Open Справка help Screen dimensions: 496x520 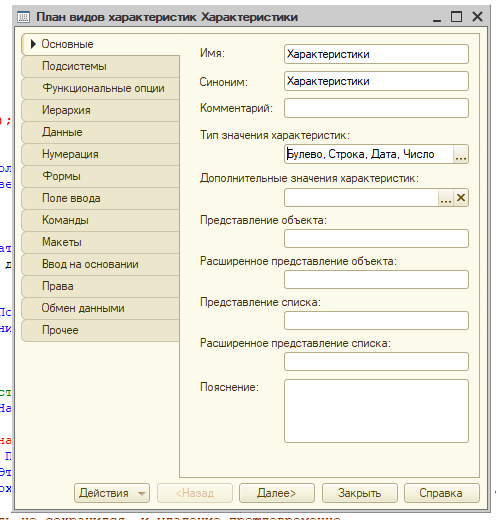(x=442, y=493)
